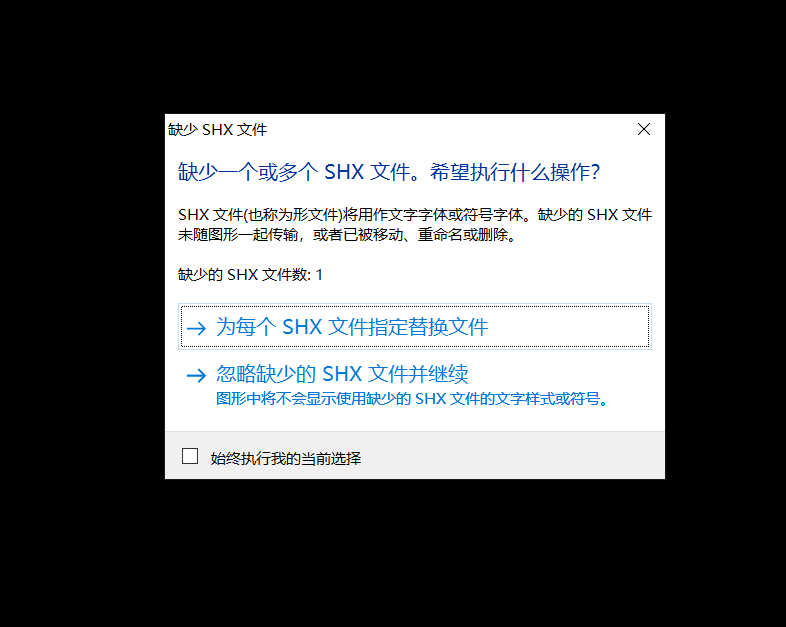
Task: Select the dotted-outline focused command link
Action: tap(415, 326)
